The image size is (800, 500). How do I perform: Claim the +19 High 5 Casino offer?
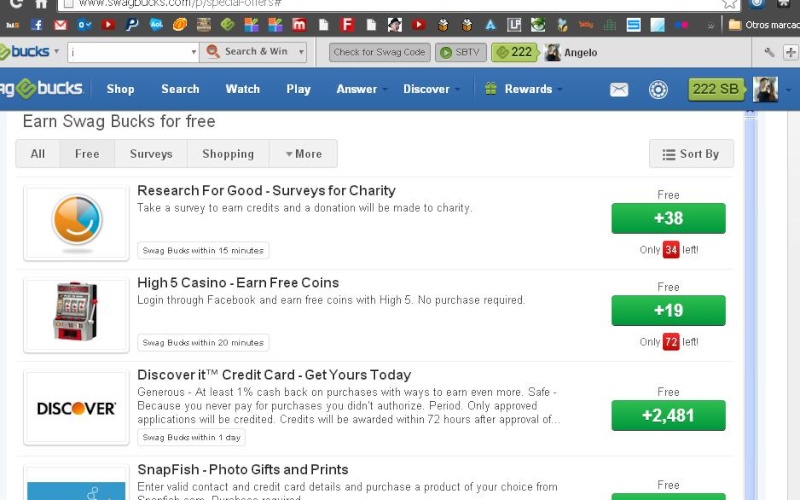pyautogui.click(x=668, y=310)
